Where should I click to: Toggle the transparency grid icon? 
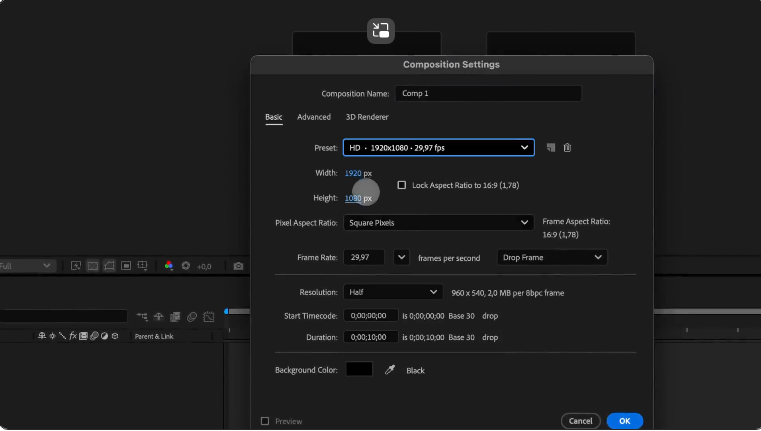(93, 266)
